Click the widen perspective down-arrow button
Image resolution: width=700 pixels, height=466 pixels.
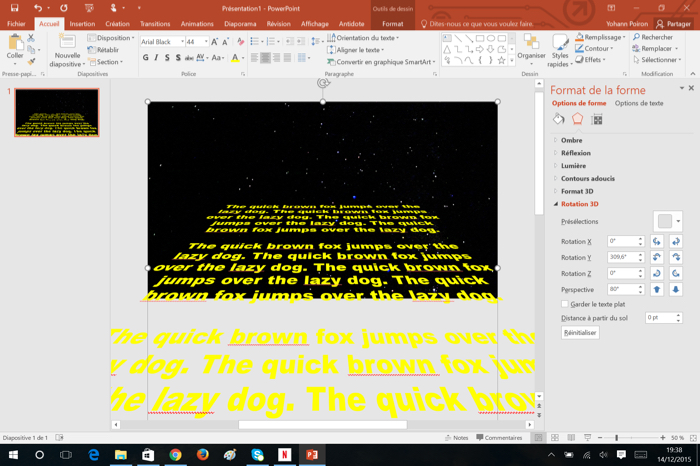click(x=676, y=290)
